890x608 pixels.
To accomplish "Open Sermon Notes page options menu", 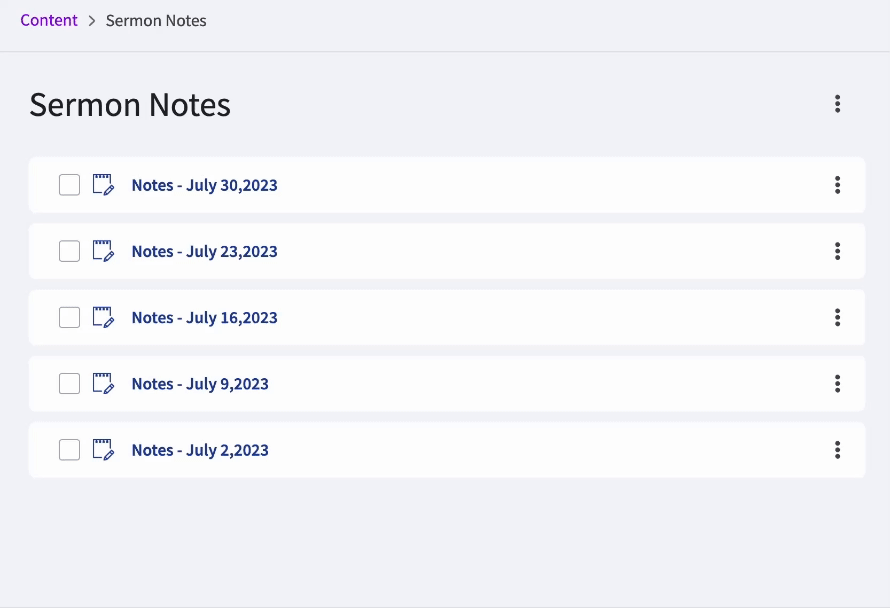I will click(837, 104).
